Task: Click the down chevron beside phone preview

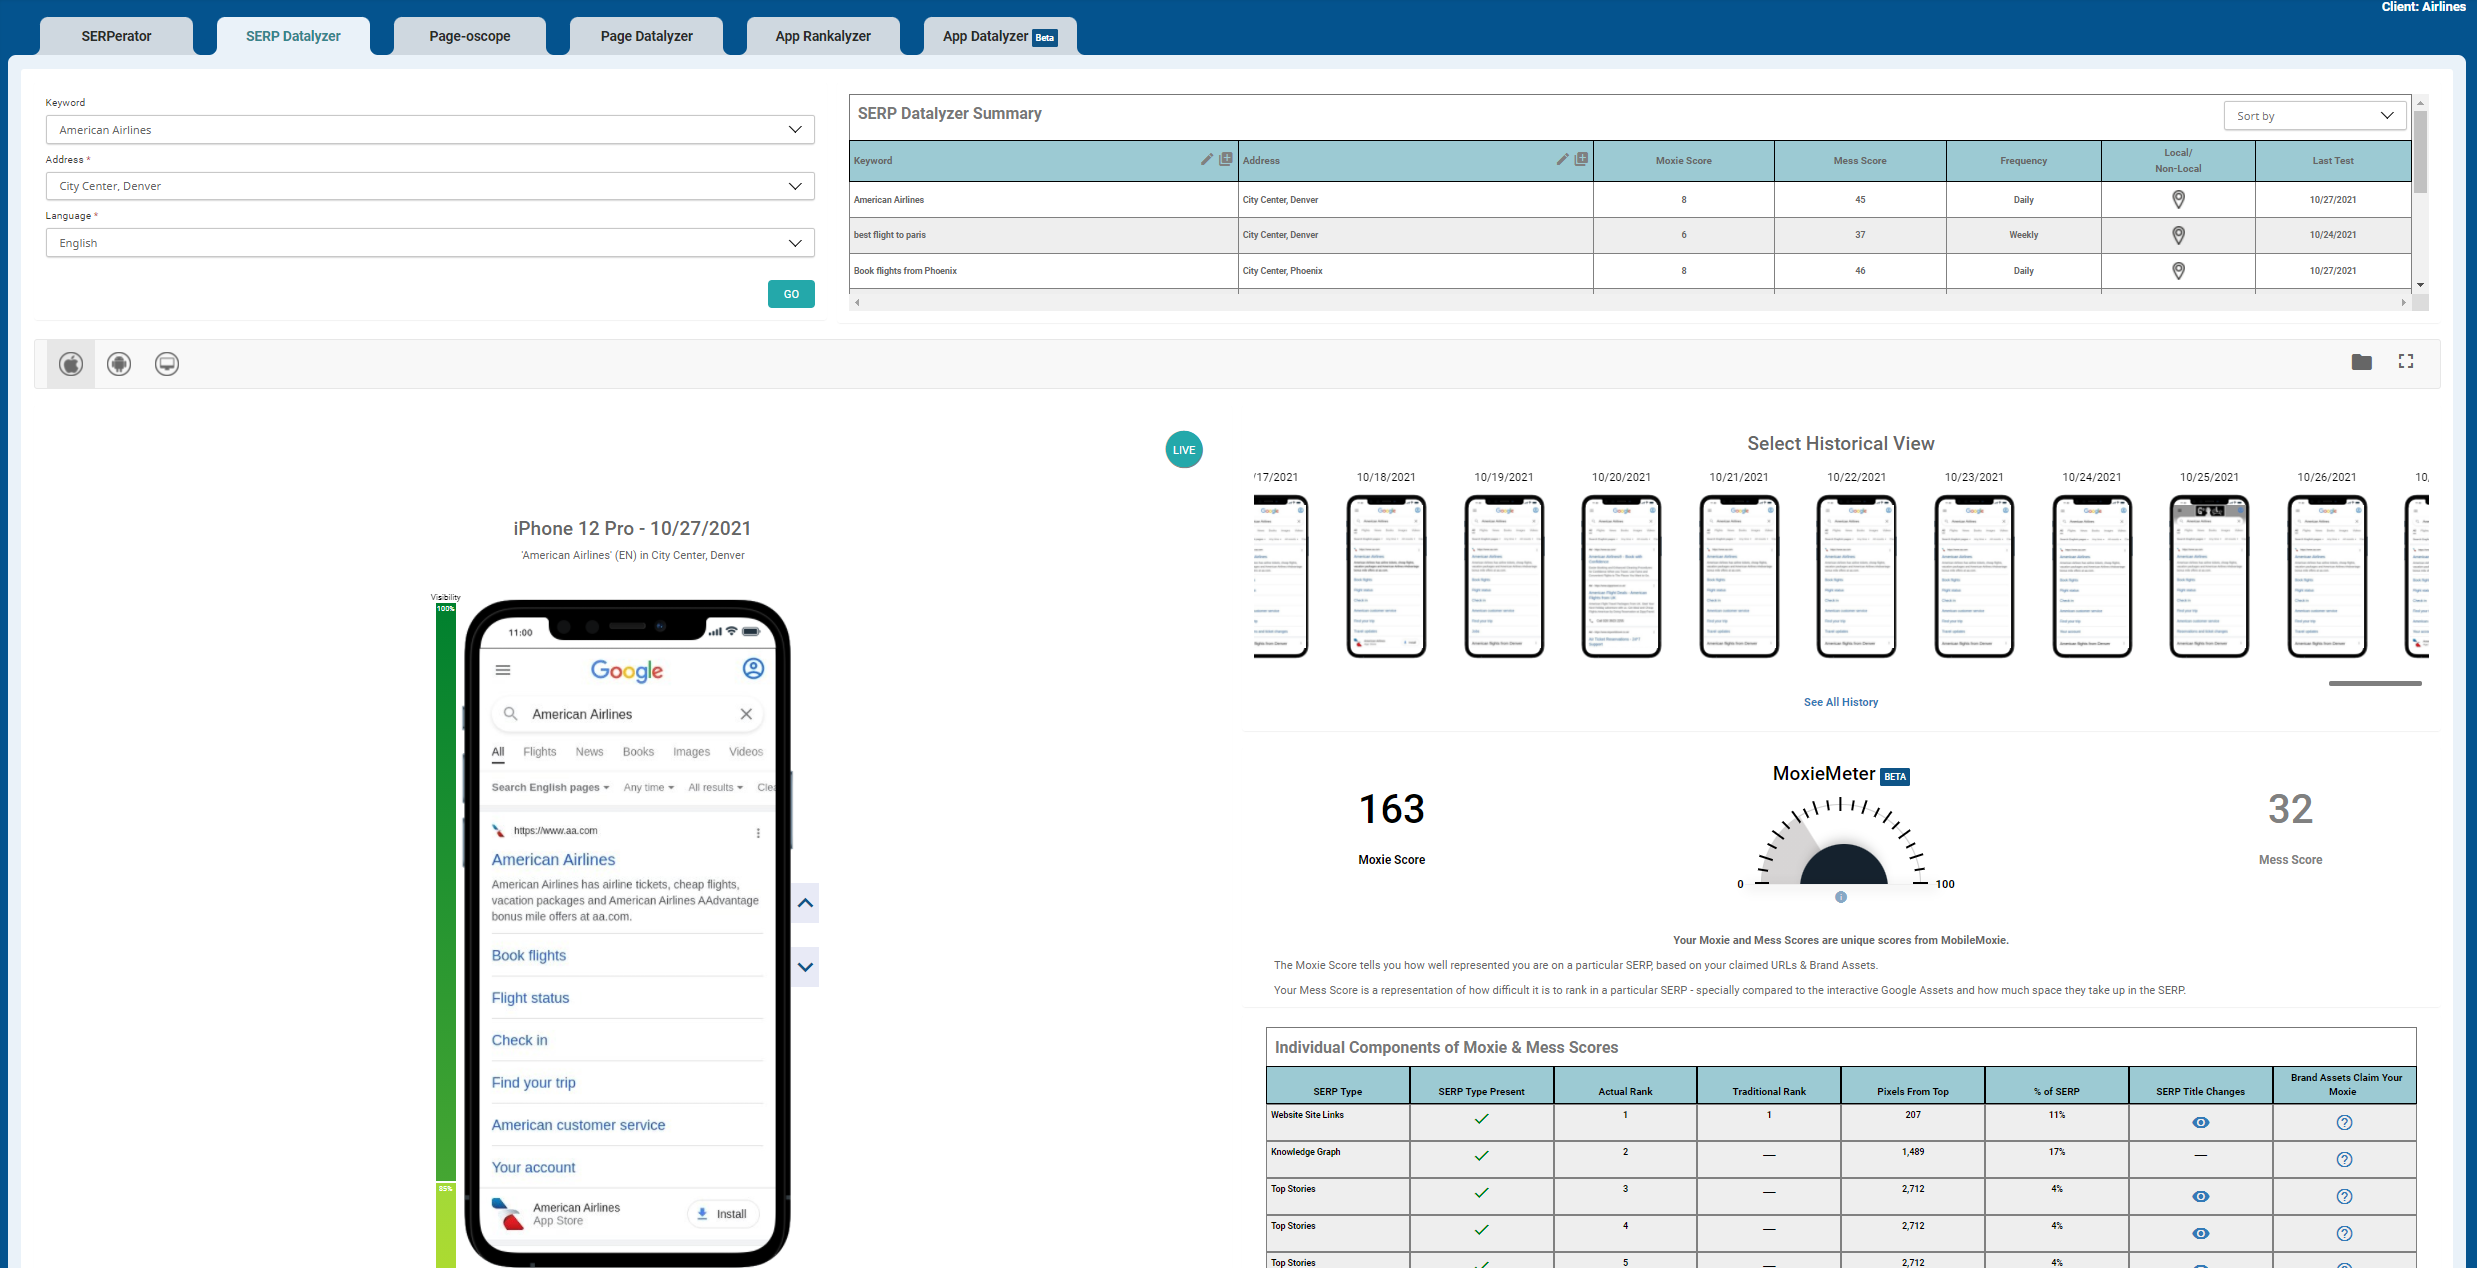Action: pyautogui.click(x=805, y=967)
